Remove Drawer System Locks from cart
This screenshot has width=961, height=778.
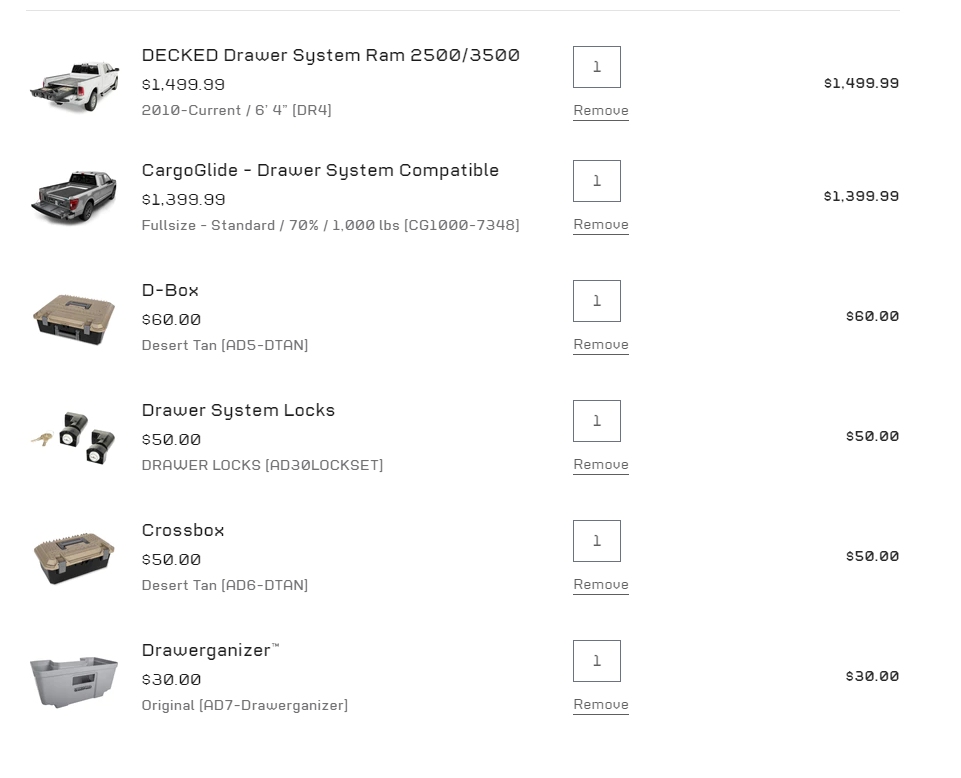(x=600, y=465)
